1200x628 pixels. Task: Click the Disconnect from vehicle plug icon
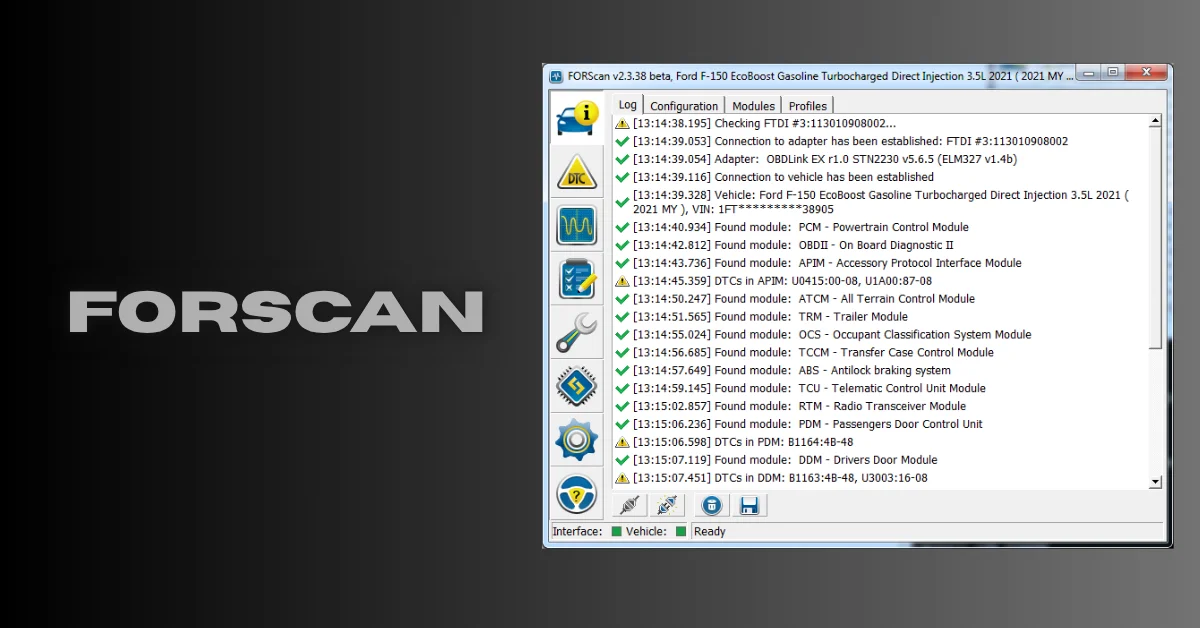click(667, 505)
